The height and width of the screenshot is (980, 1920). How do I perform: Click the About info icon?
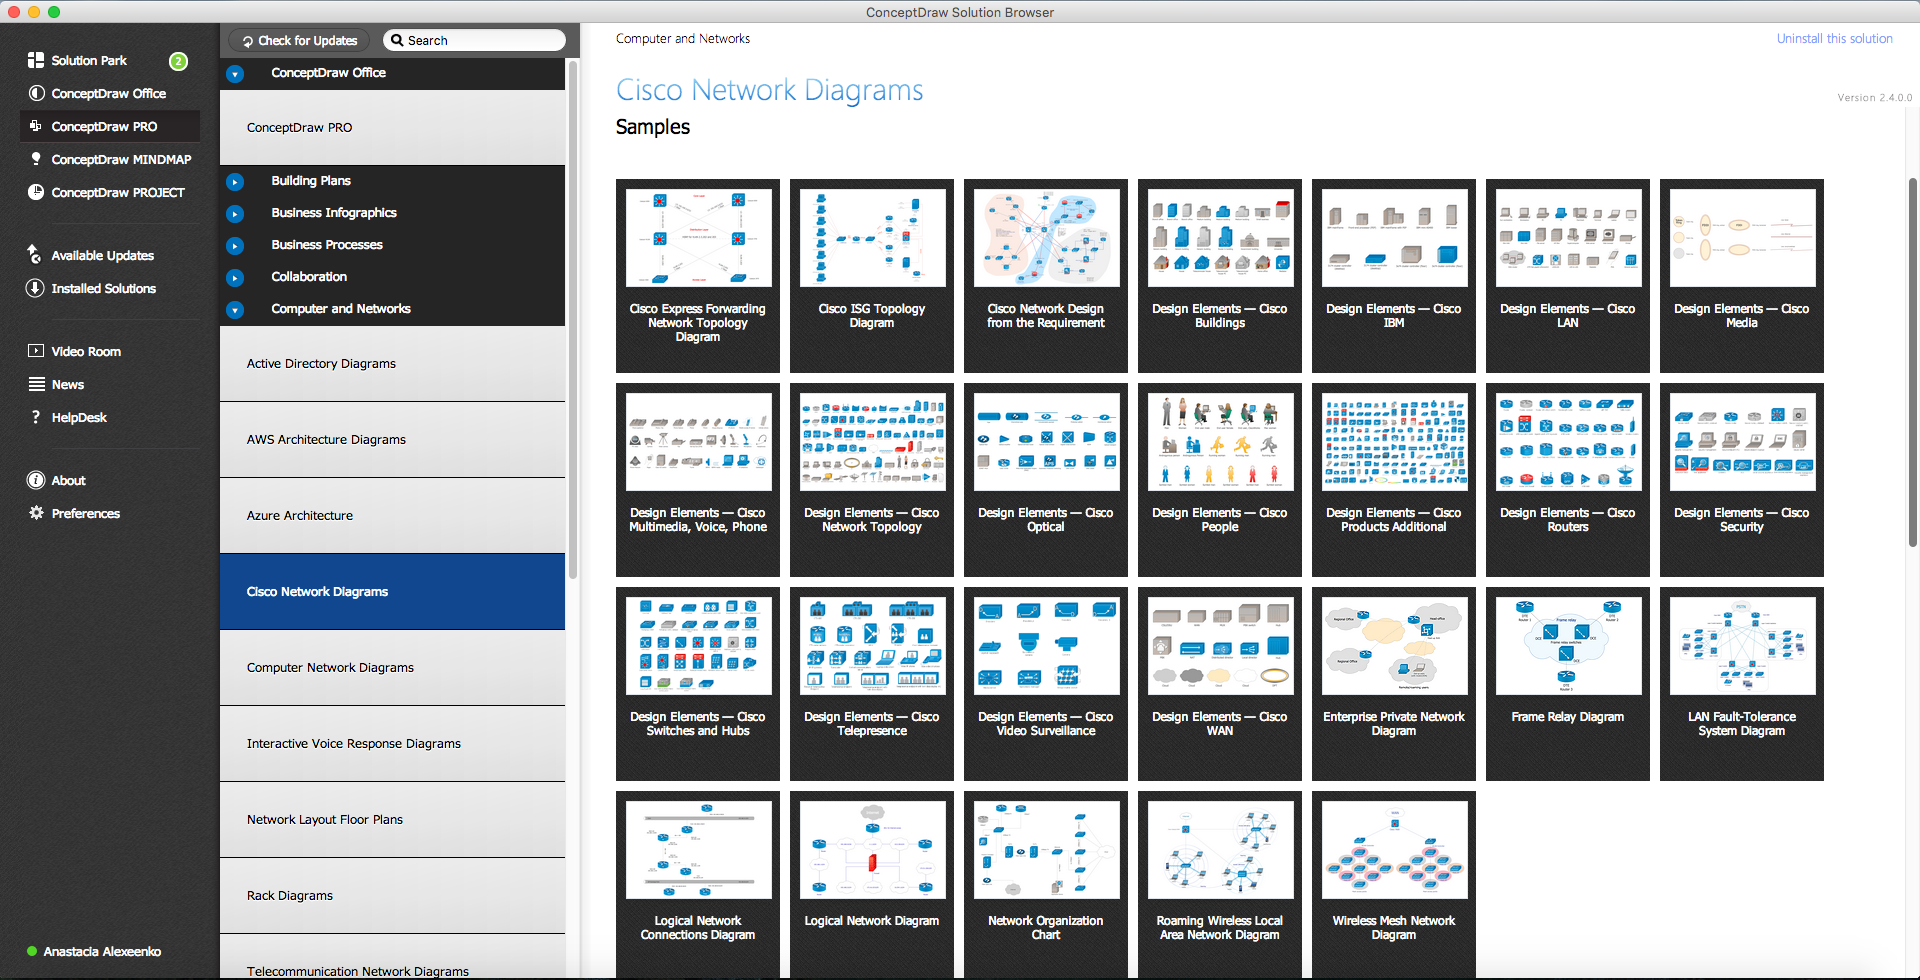36,480
